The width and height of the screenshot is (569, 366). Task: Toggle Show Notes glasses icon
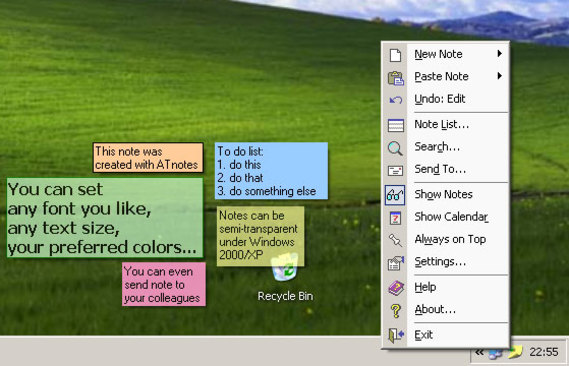395,195
